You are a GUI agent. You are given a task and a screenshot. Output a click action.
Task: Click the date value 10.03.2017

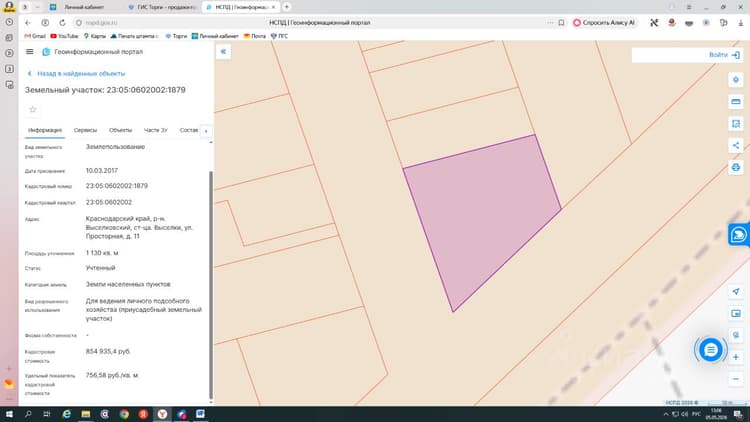click(101, 170)
